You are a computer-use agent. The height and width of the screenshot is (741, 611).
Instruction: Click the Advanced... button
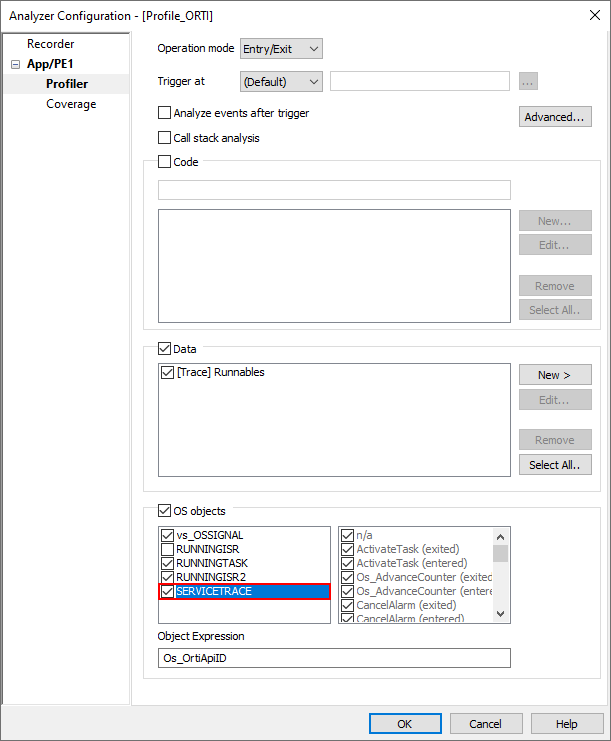(555, 117)
